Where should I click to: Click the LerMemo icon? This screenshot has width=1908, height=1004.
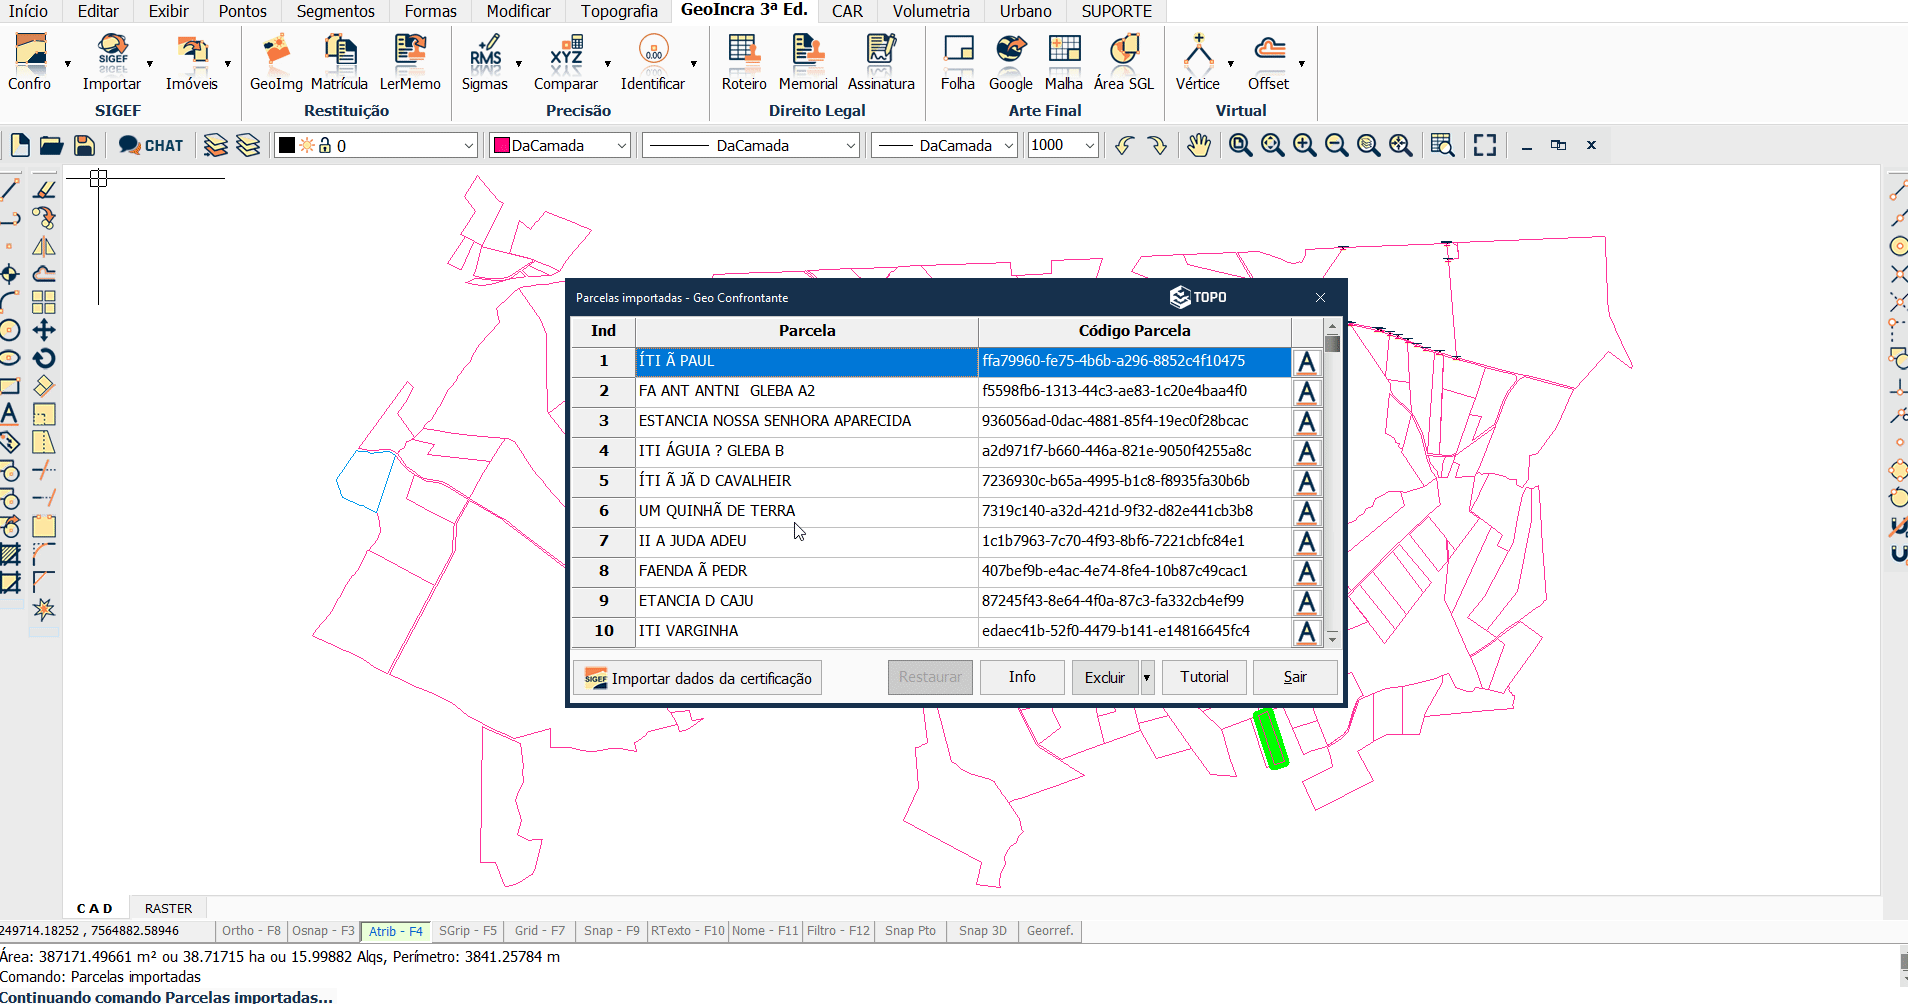[x=410, y=61]
